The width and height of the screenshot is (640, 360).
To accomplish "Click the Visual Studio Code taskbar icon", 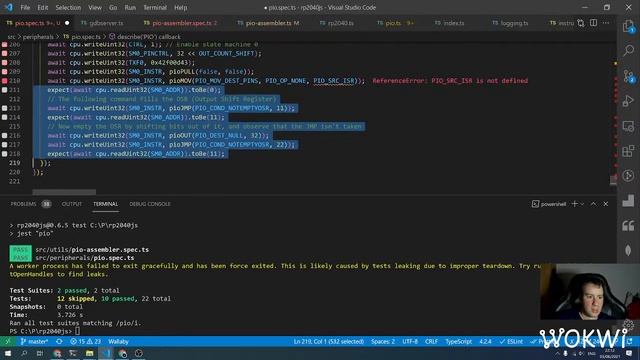I will (106, 353).
